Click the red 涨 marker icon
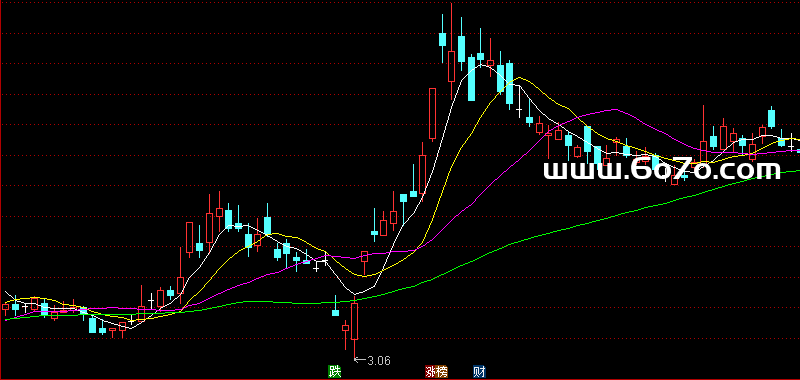 click(431, 372)
